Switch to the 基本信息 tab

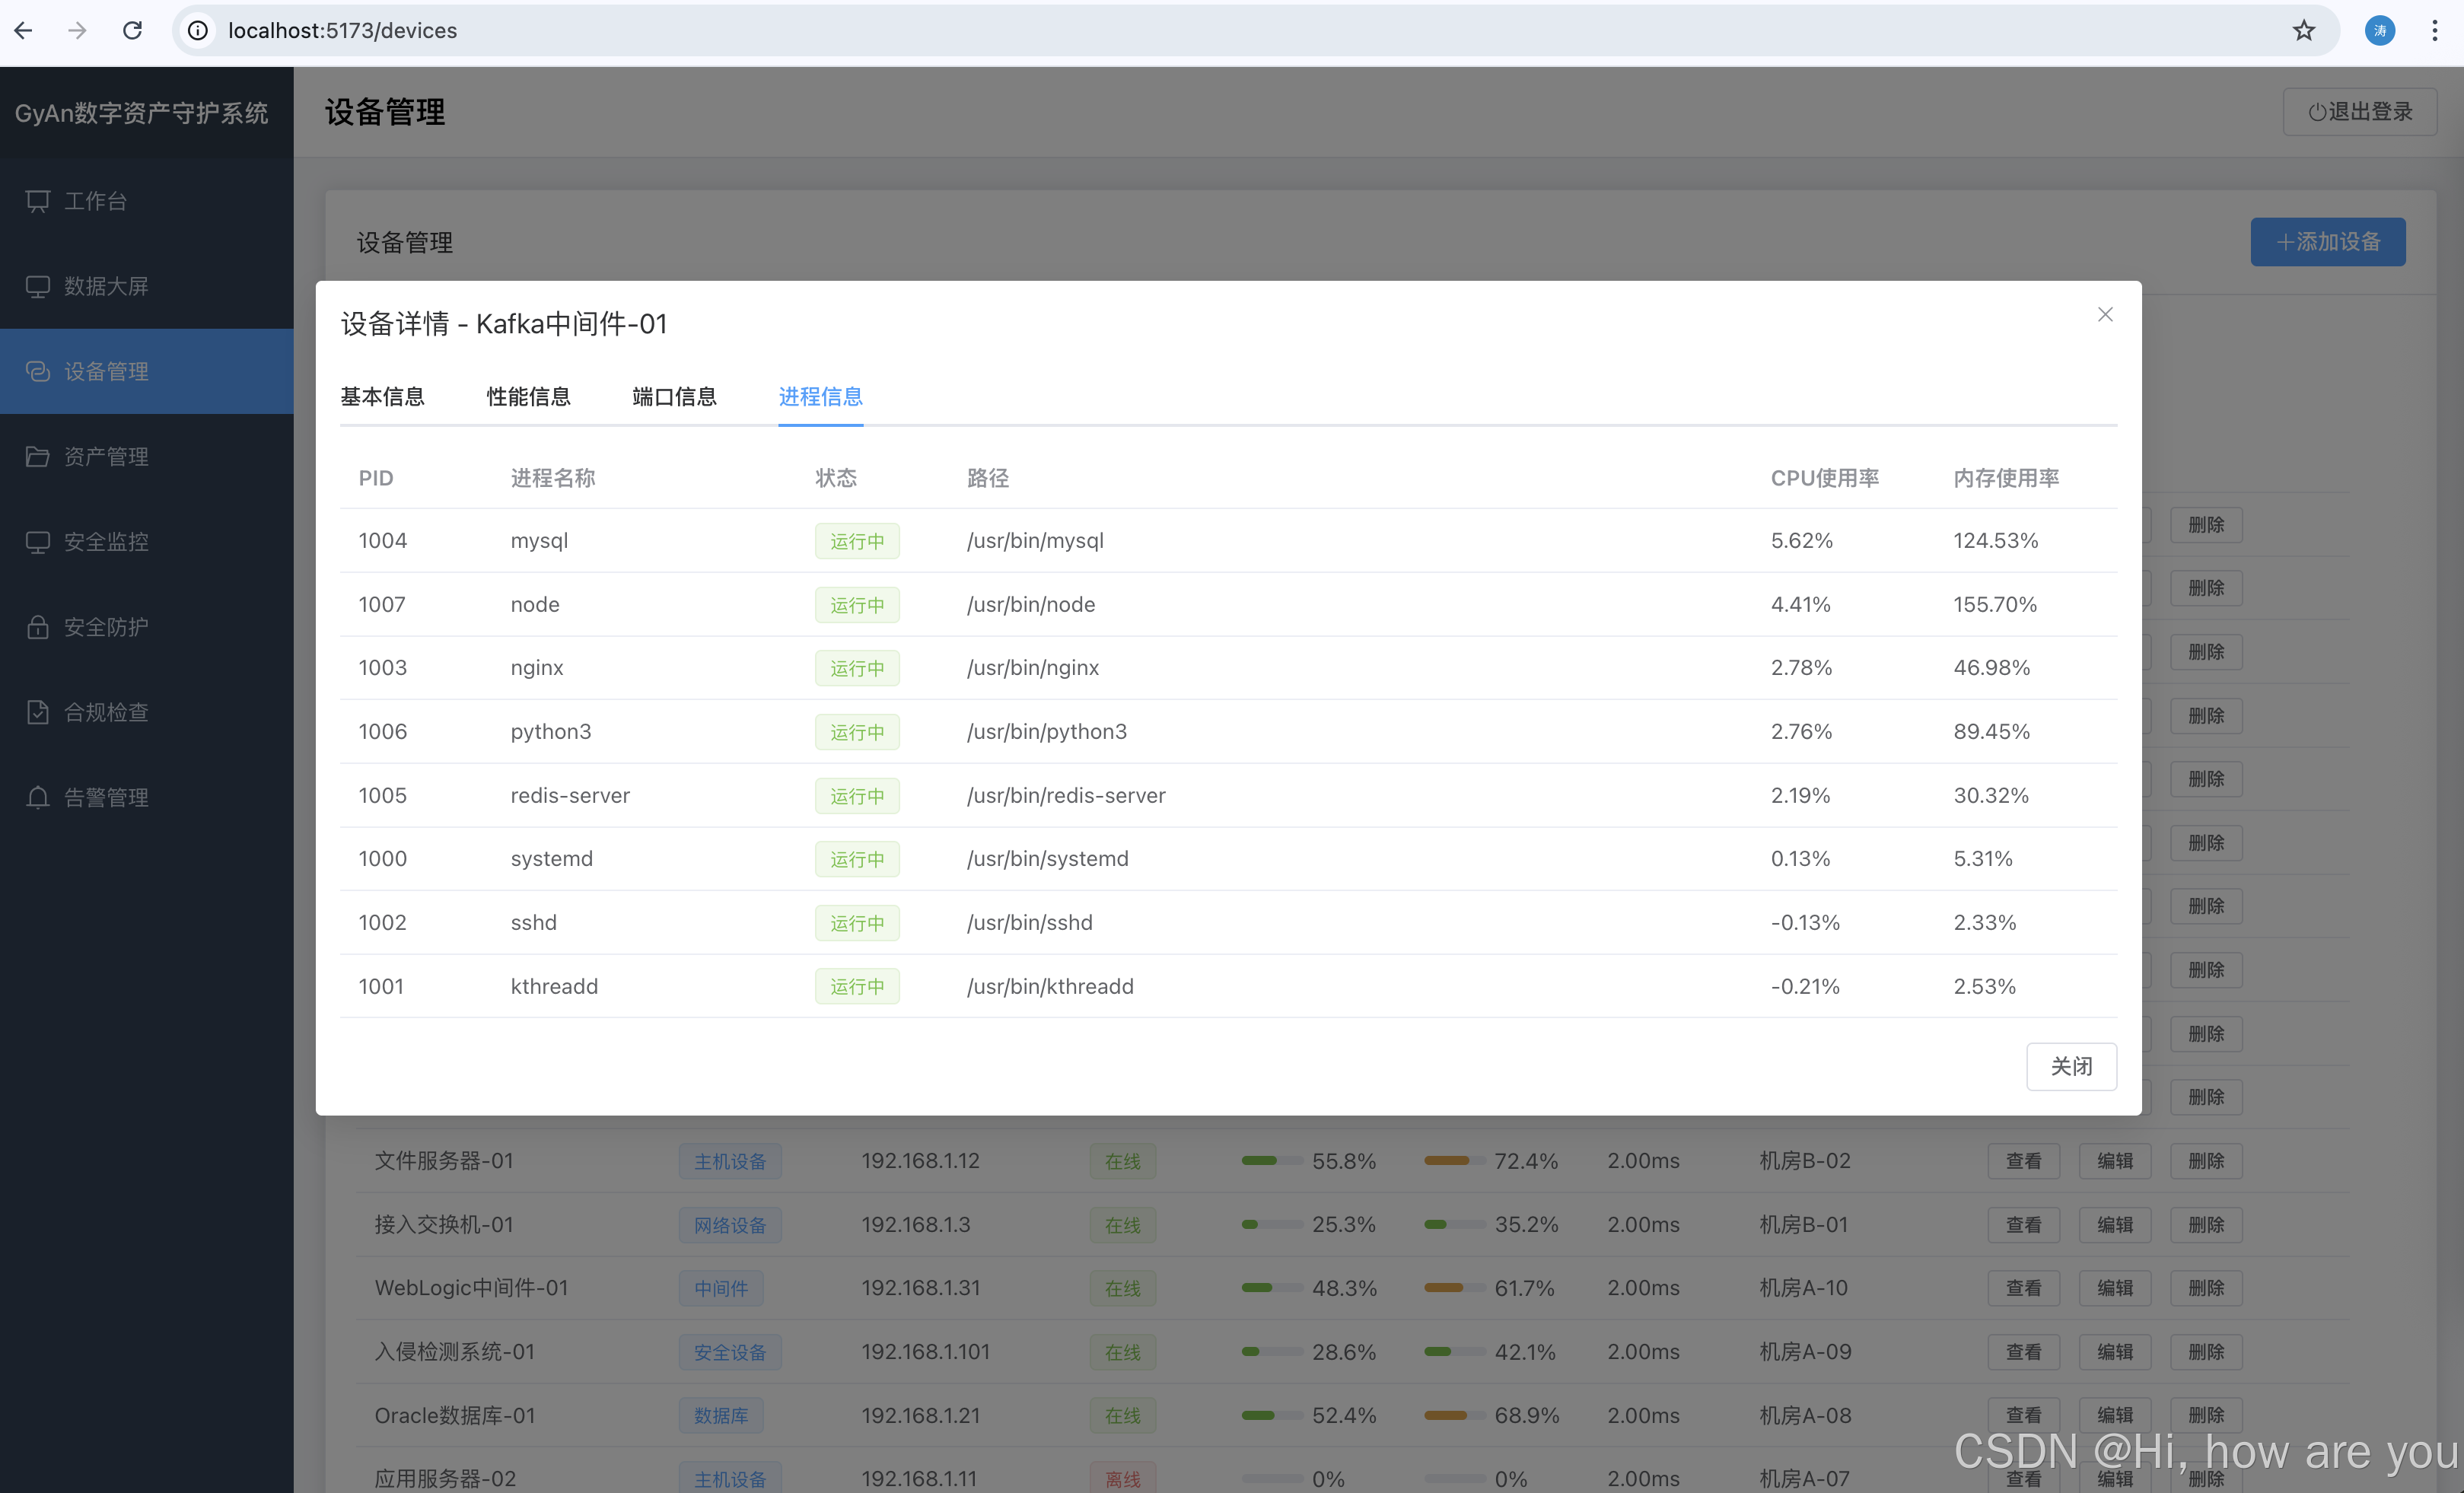pos(382,397)
